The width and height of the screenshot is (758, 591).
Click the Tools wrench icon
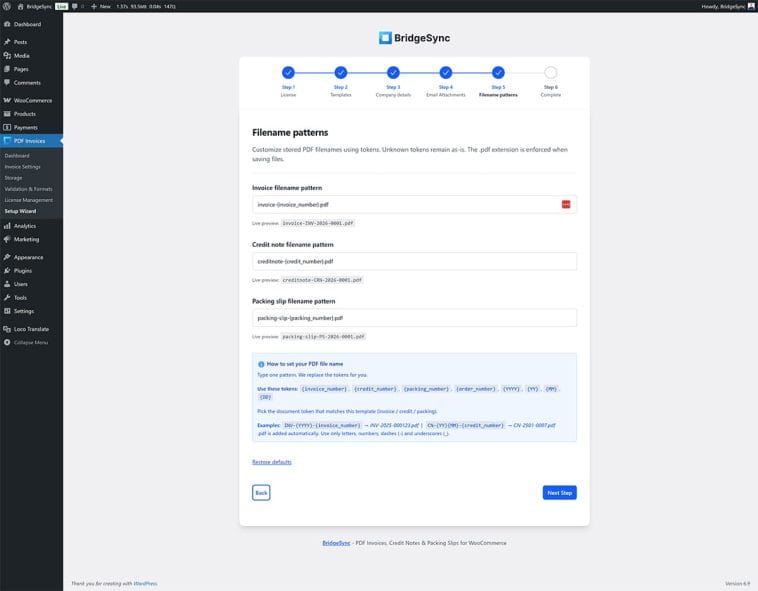[7, 298]
